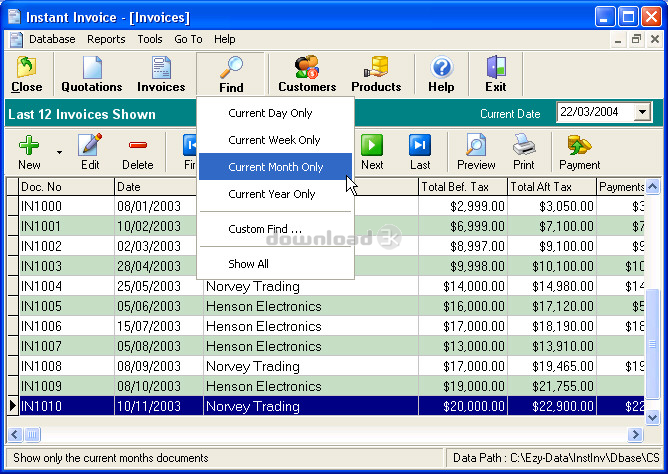The width and height of the screenshot is (668, 474).
Task: Click the document icon in menu bar
Action: [16, 40]
